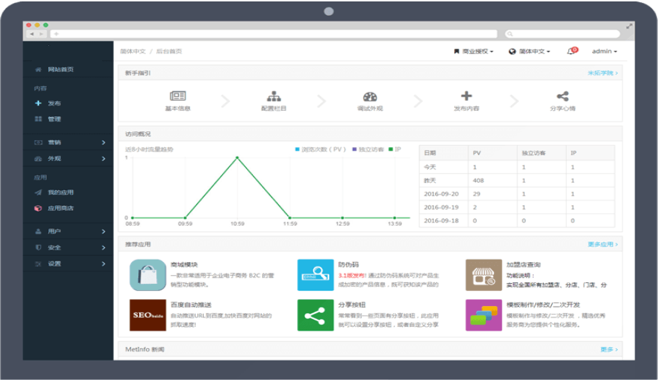The height and width of the screenshot is (382, 658).
Task: Expand the 安全 sidebar menu
Action: click(x=68, y=248)
